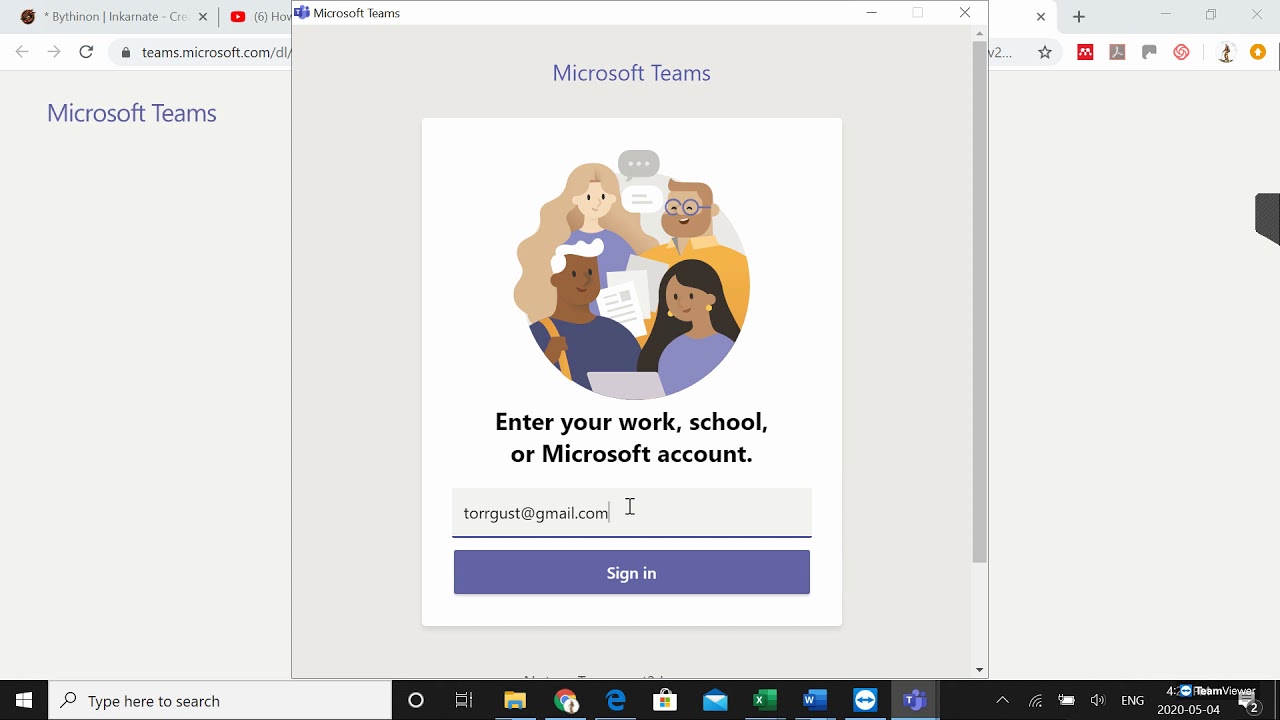Click Chrome forward navigation arrow

coord(54,52)
